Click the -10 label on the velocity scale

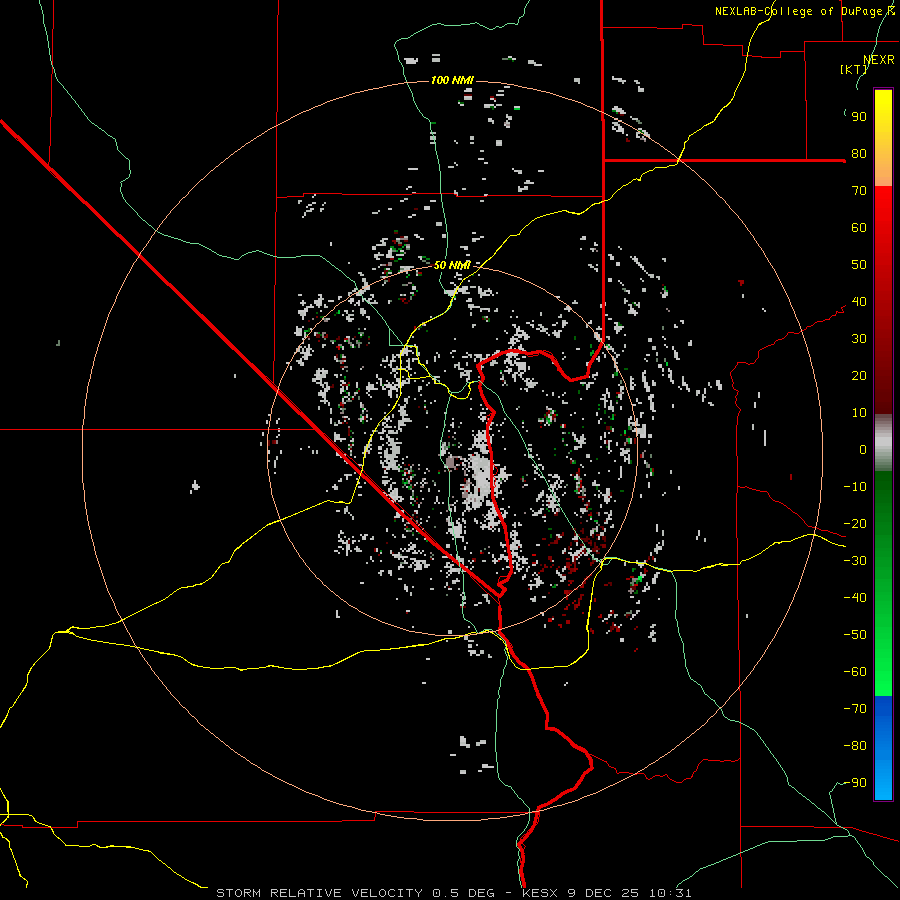coord(855,487)
